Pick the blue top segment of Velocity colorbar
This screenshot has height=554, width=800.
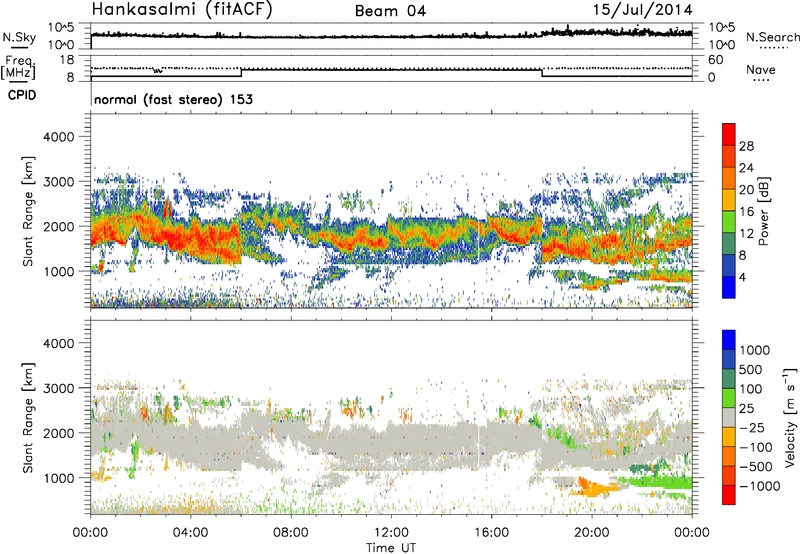pyautogui.click(x=729, y=340)
